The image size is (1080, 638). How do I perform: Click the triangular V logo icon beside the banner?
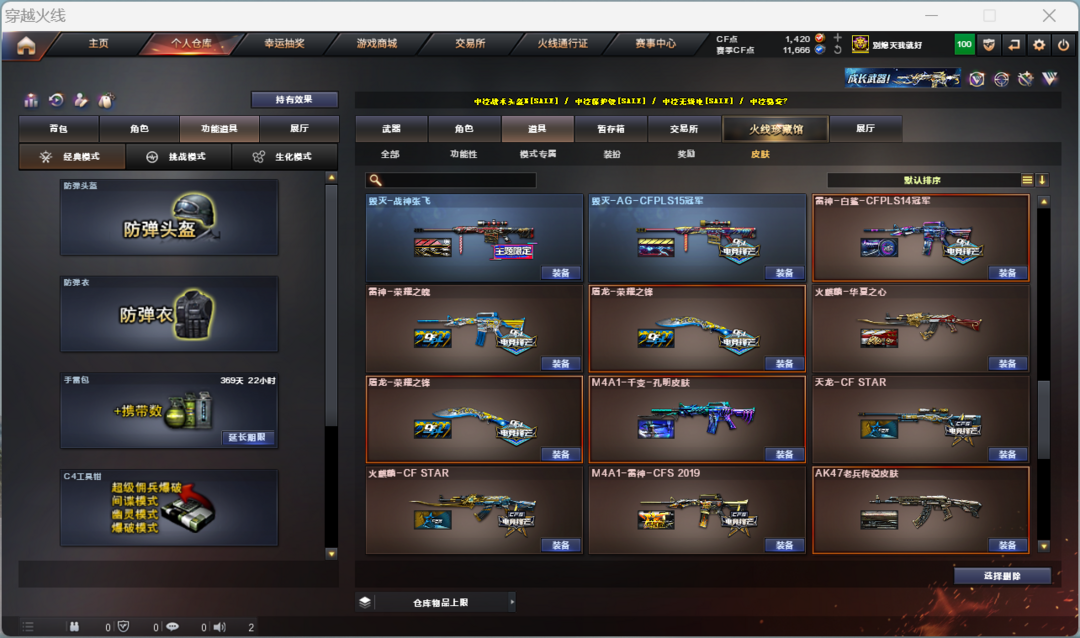[1050, 79]
